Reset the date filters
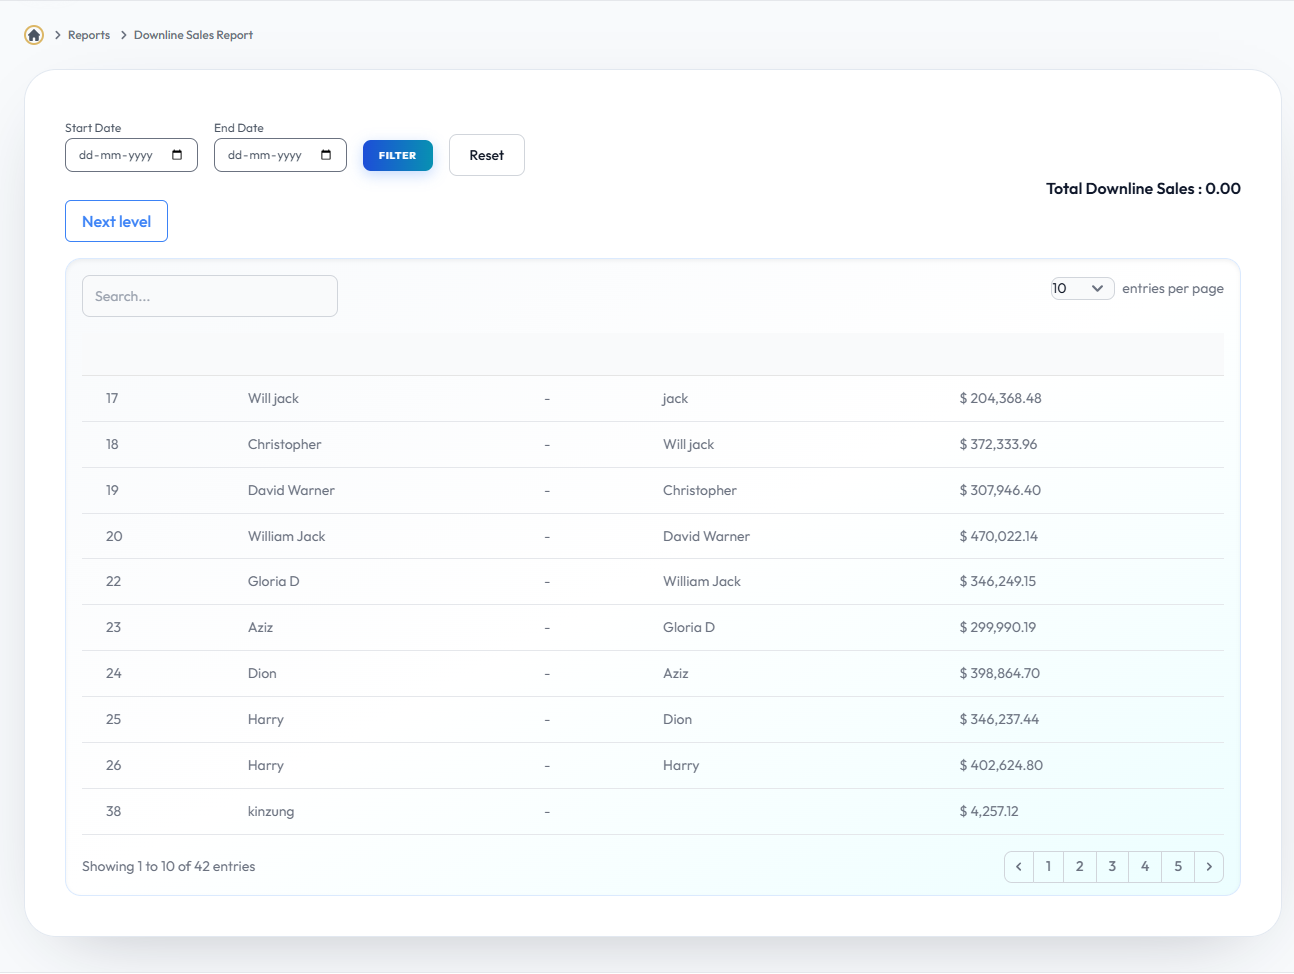The height and width of the screenshot is (974, 1294). 487,155
